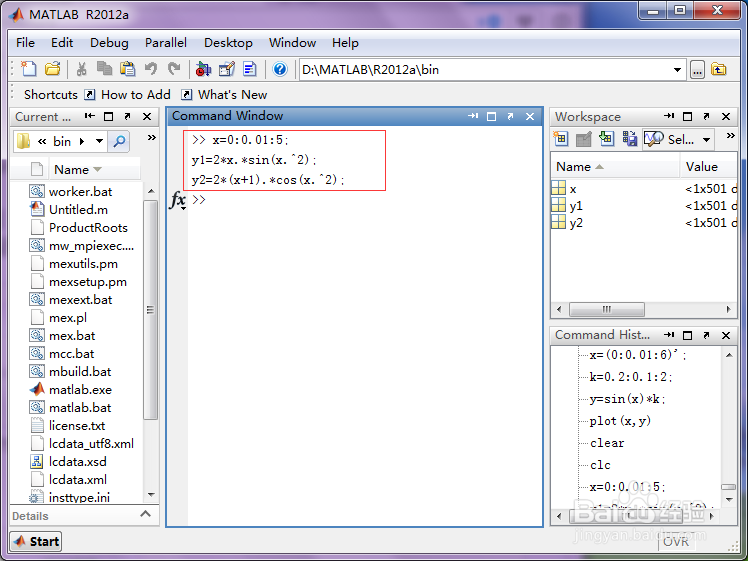The height and width of the screenshot is (561, 748).
Task: Open the Window menu
Action: pos(292,43)
